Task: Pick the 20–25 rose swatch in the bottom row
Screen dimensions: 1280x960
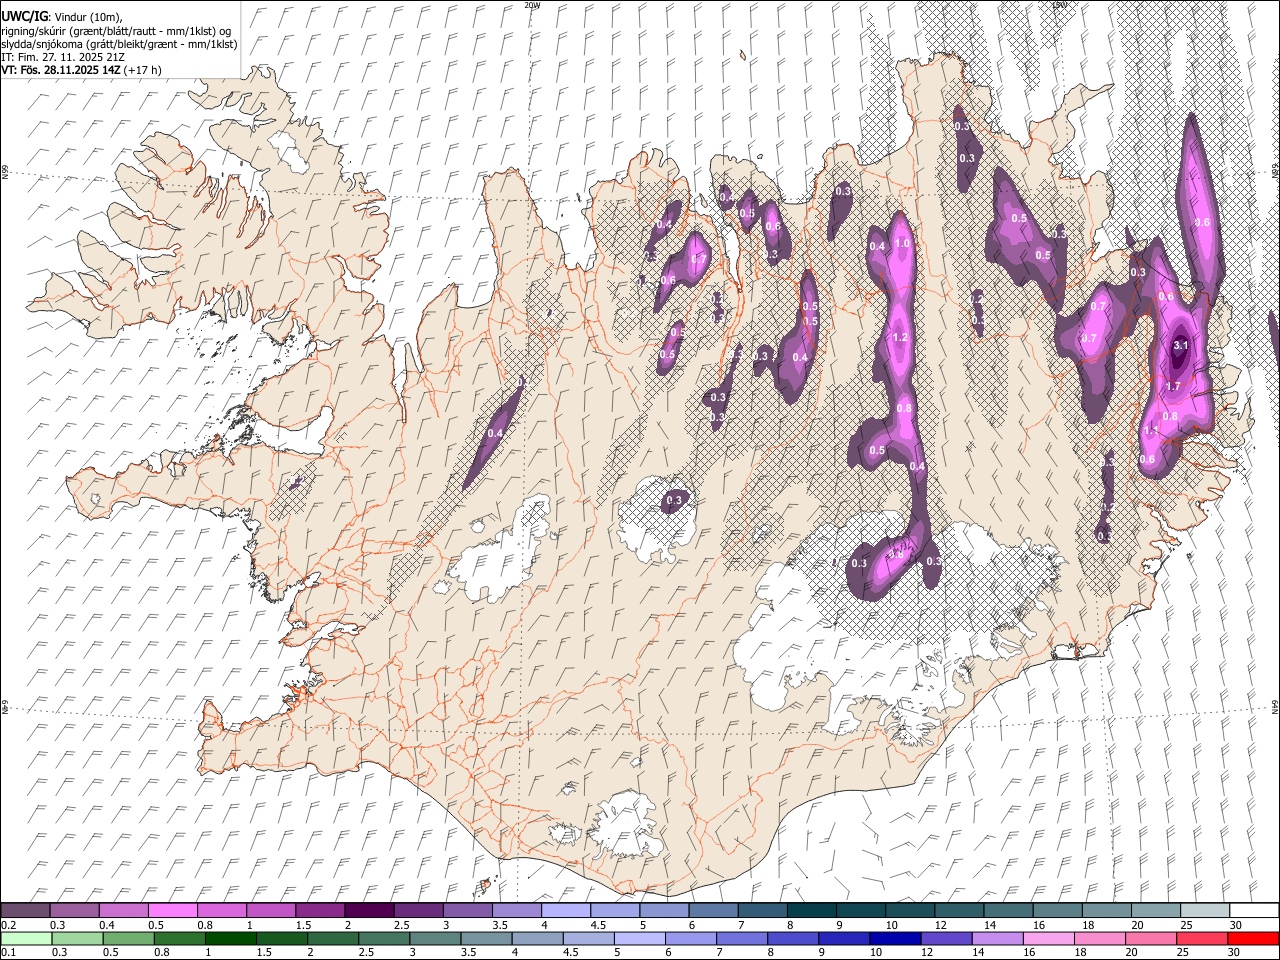Action: (x=1151, y=938)
